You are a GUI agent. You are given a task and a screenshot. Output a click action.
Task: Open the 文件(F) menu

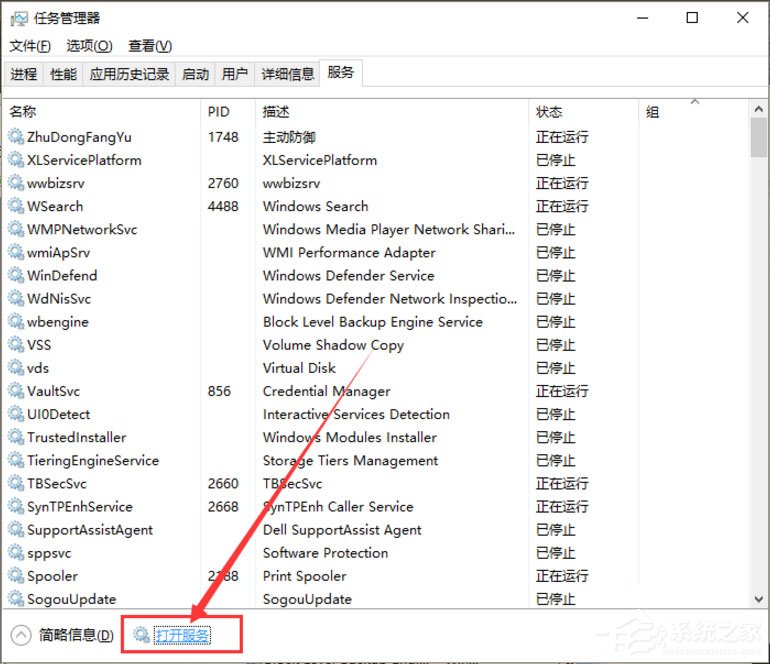[30, 46]
